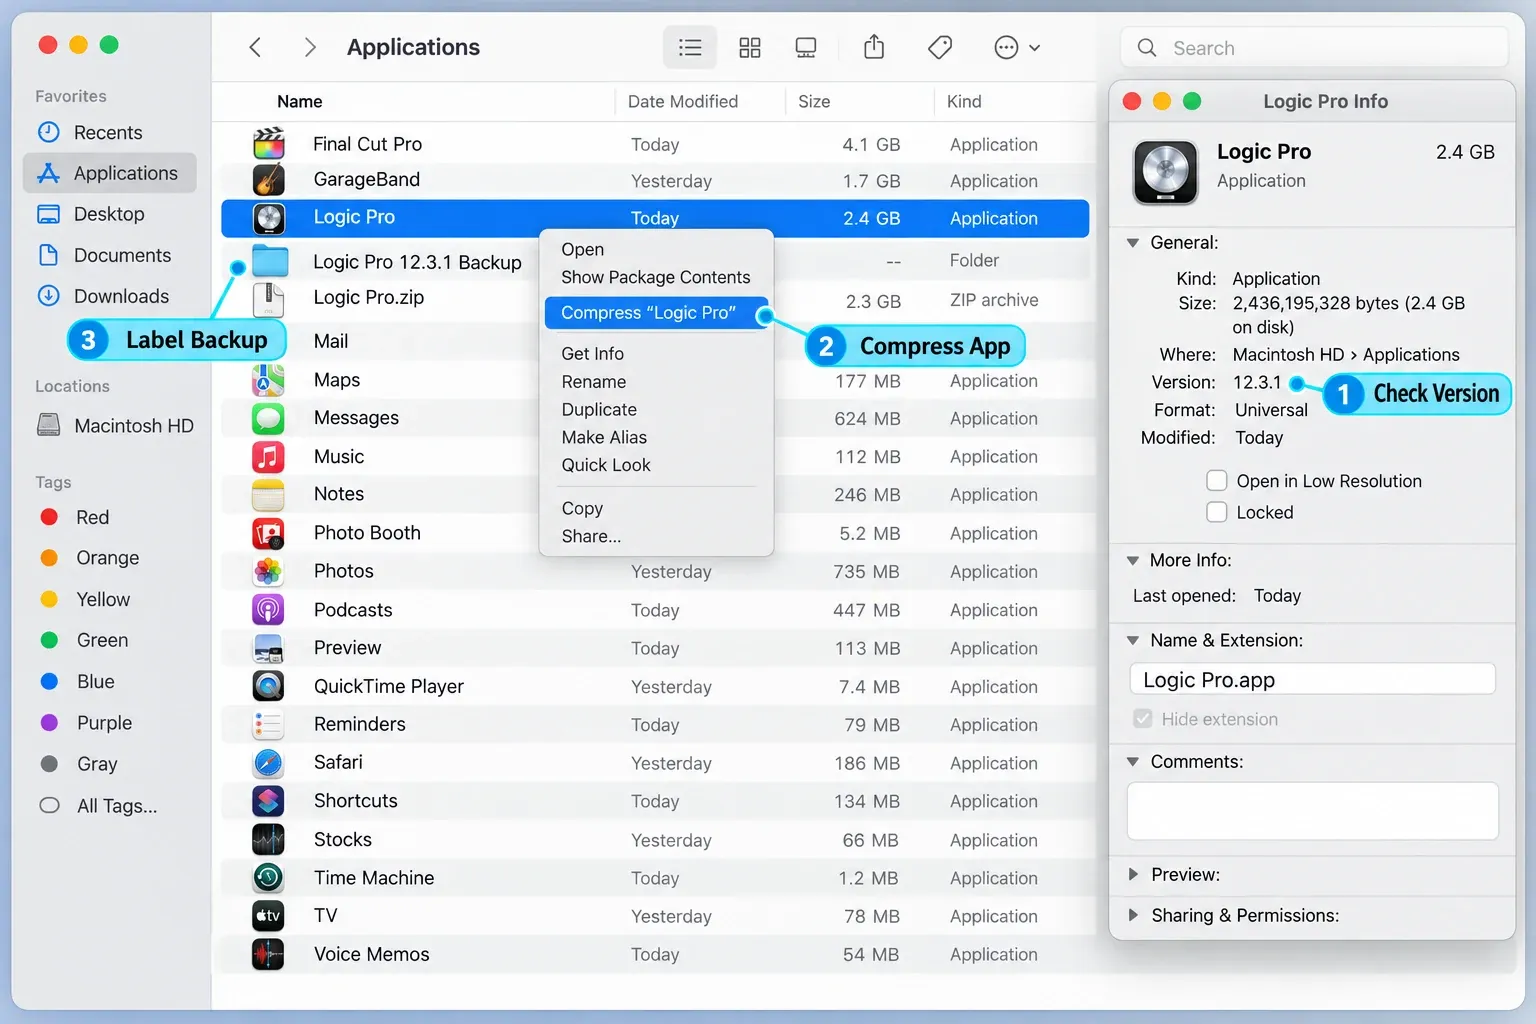The image size is (1536, 1024).
Task: Open the More actions ellipsis dropdown
Action: [1017, 47]
